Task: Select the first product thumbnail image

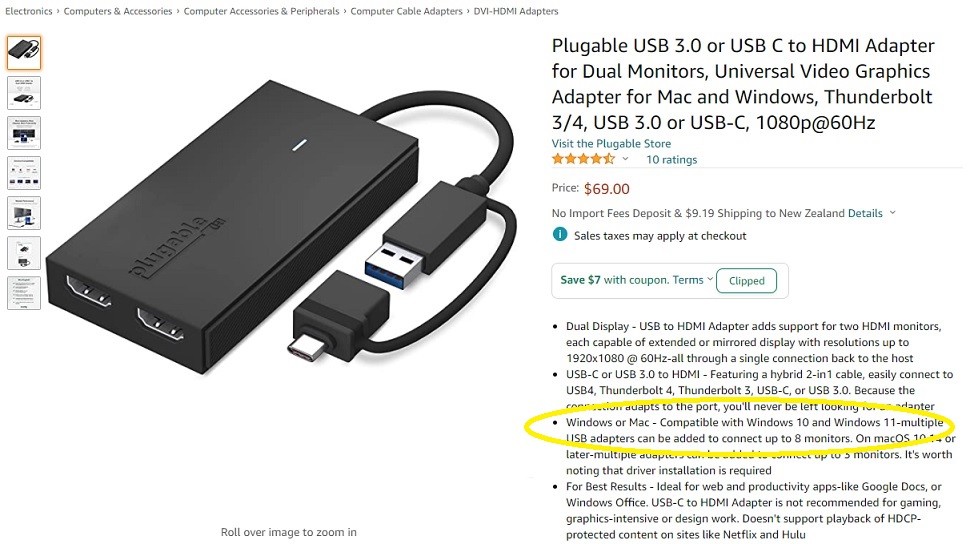Action: point(24,53)
